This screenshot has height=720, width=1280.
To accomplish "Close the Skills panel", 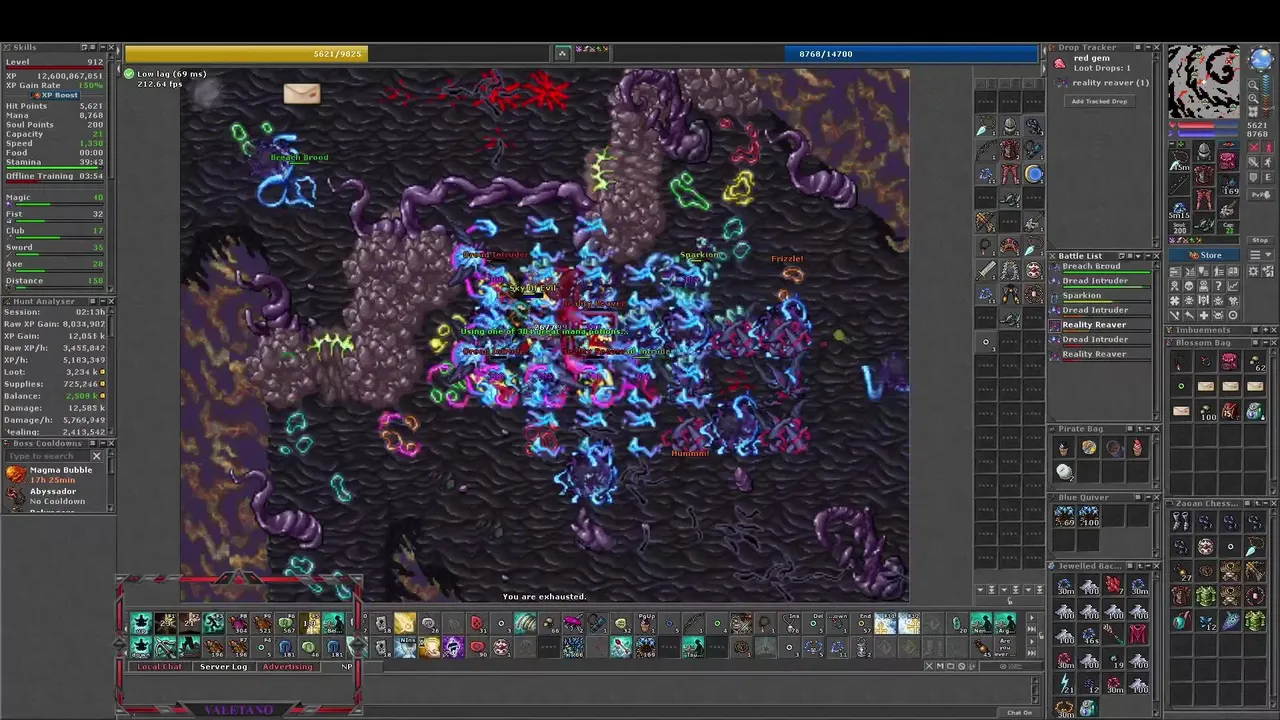I will tap(111, 47).
